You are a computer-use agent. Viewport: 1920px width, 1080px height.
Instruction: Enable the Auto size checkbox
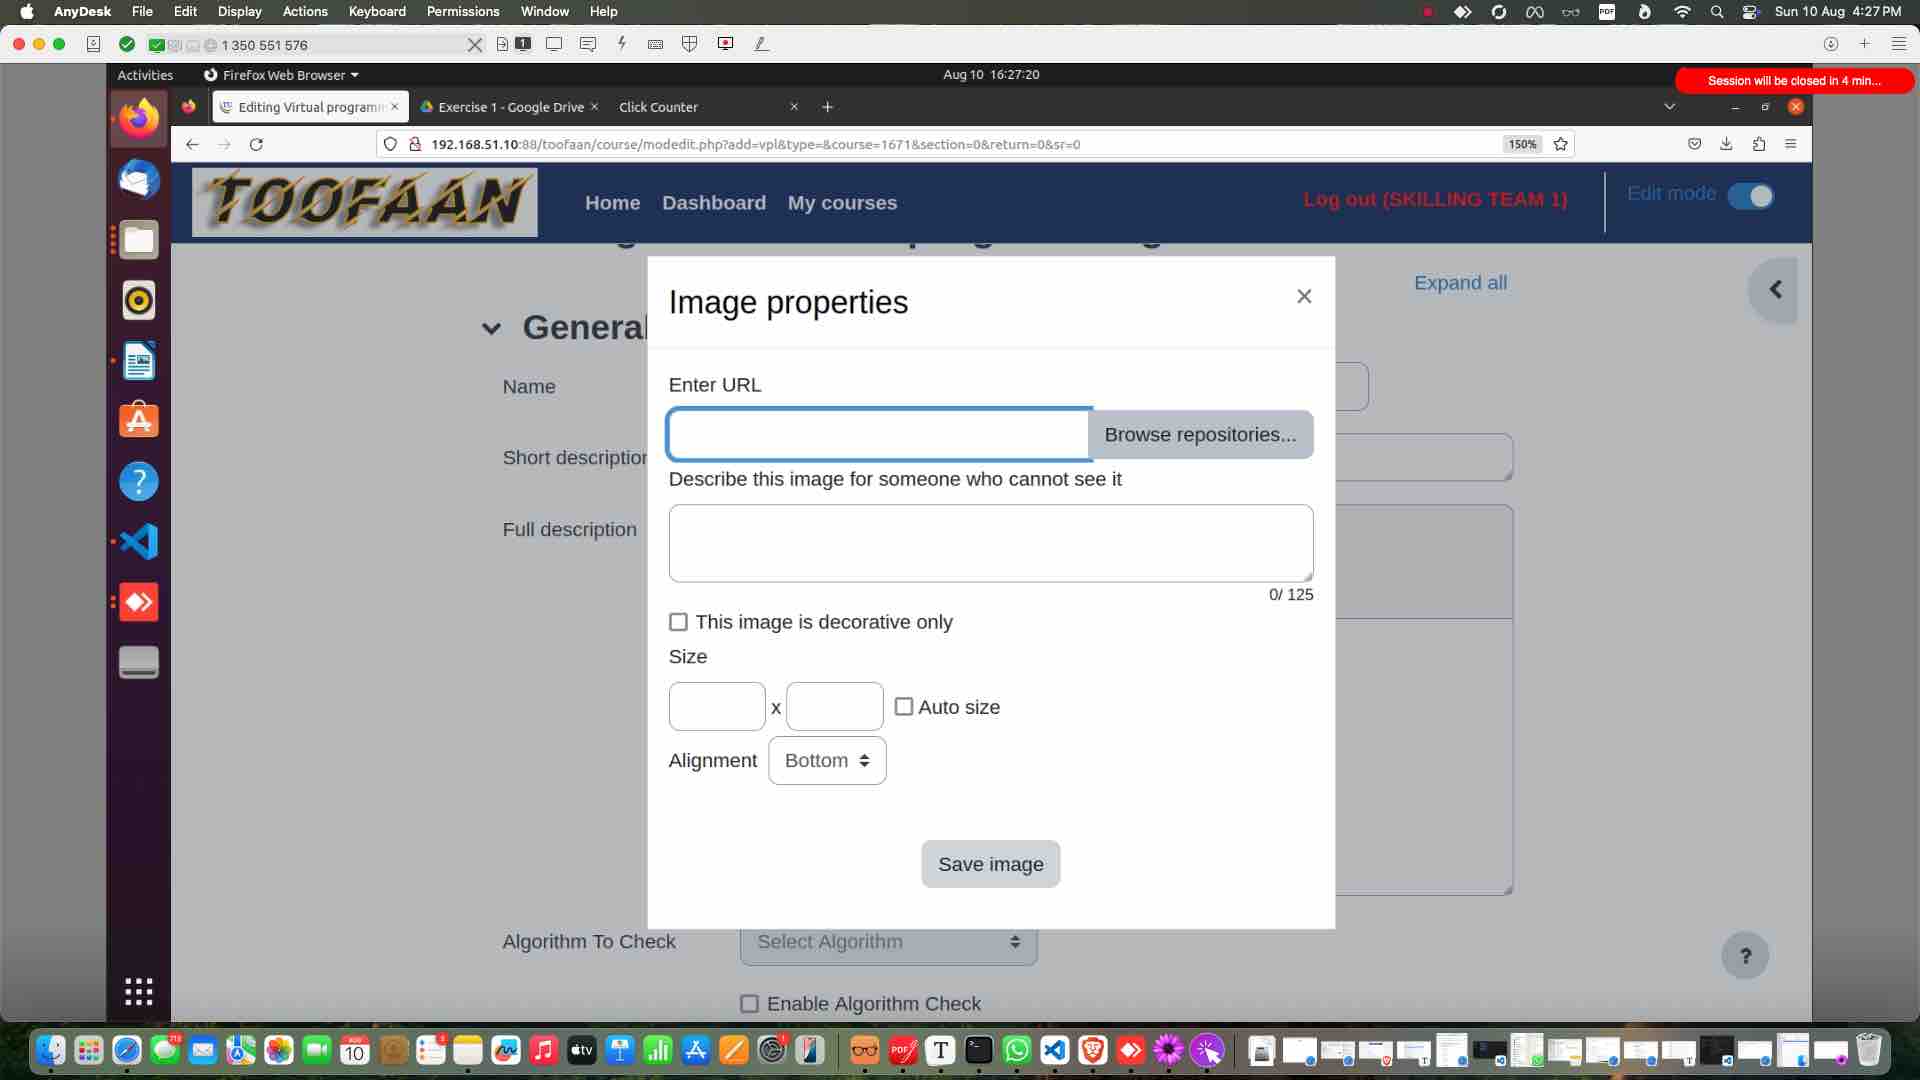(x=905, y=707)
